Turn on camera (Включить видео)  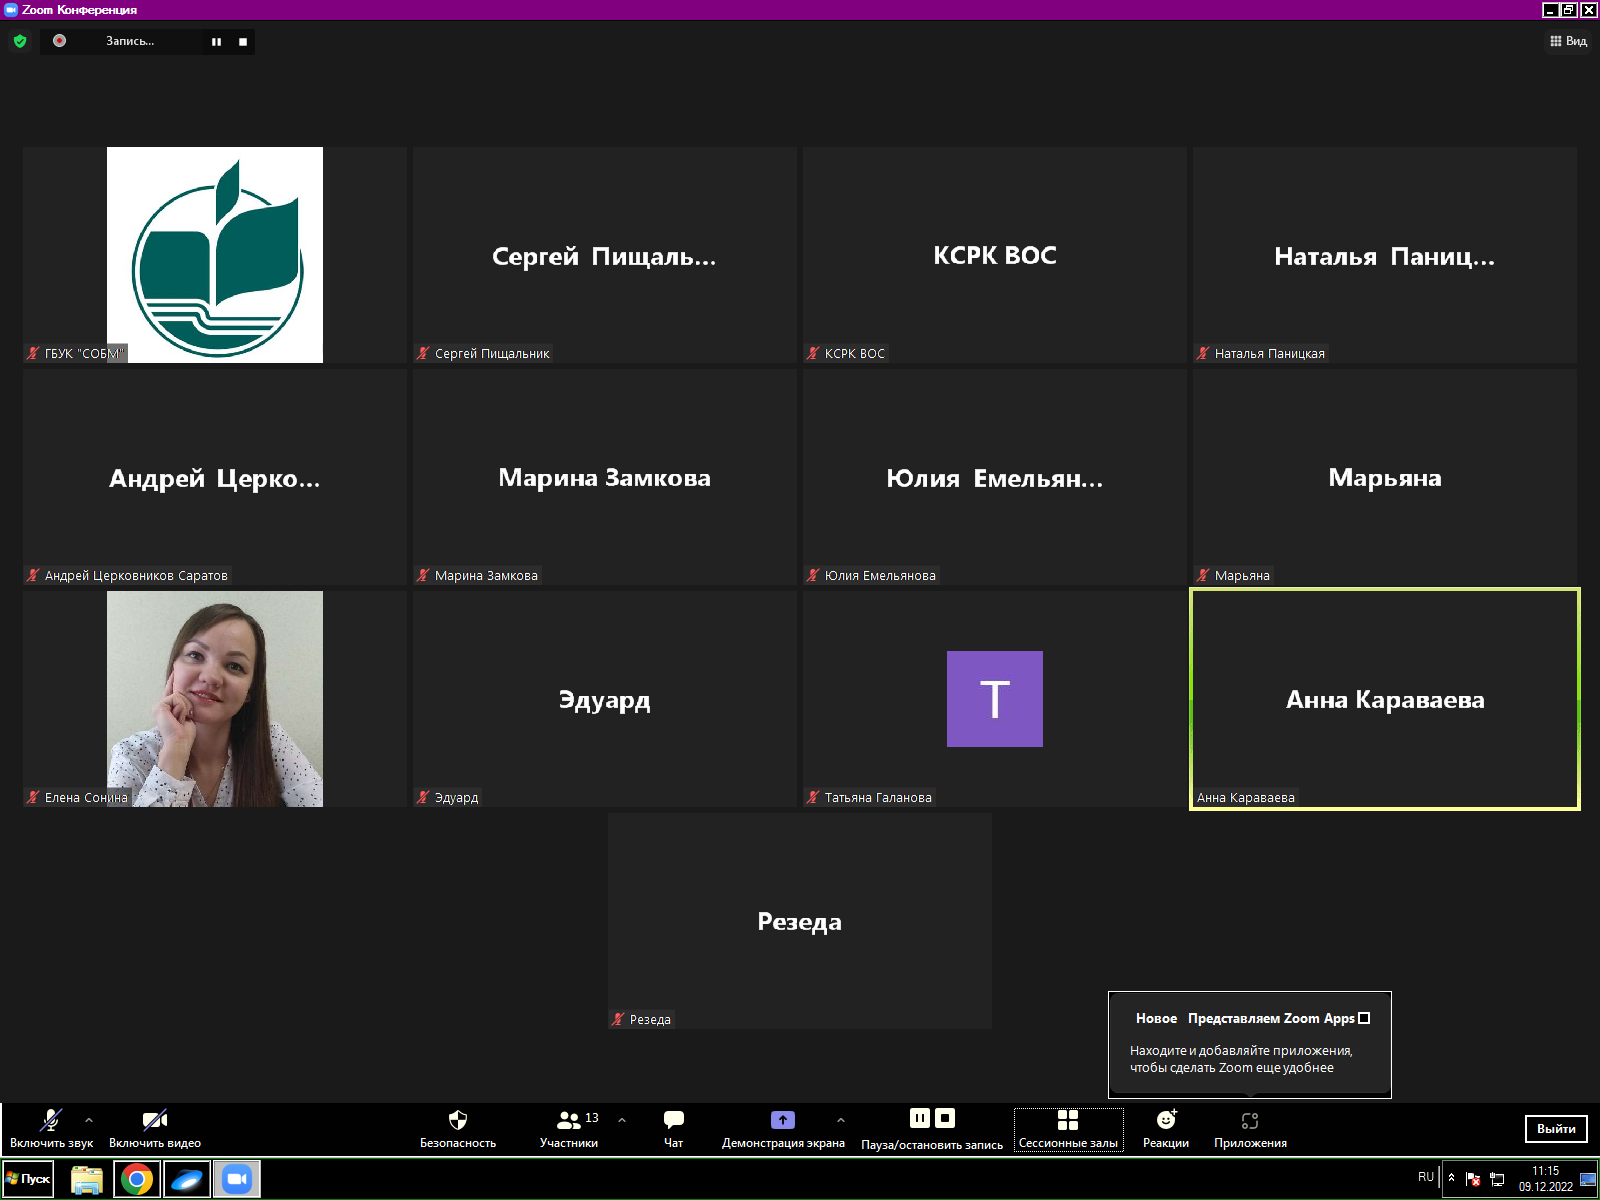155,1120
